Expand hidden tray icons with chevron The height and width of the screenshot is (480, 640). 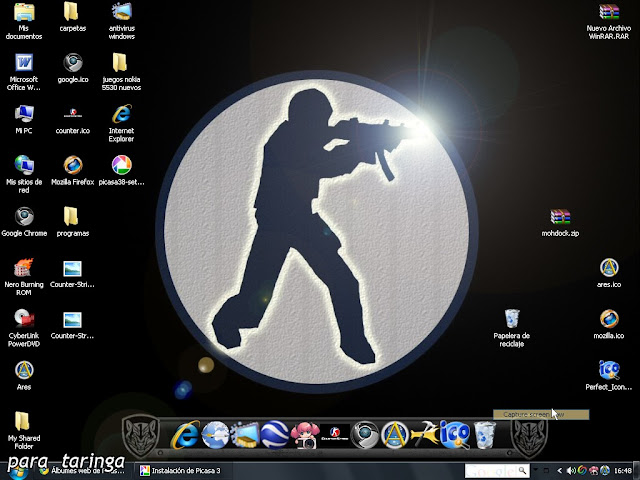(560, 471)
